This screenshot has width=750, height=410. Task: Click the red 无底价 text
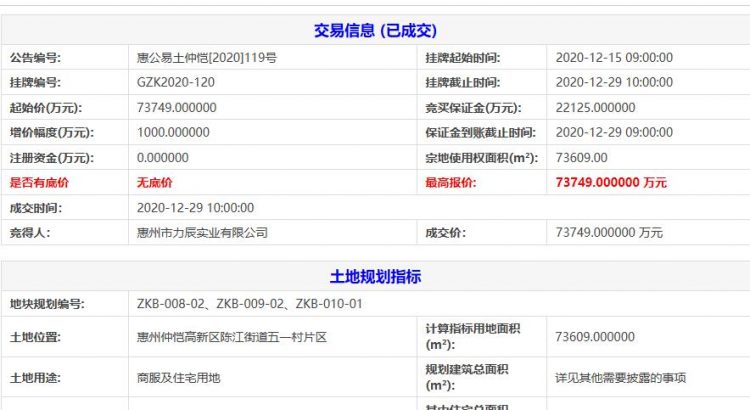coord(154,183)
